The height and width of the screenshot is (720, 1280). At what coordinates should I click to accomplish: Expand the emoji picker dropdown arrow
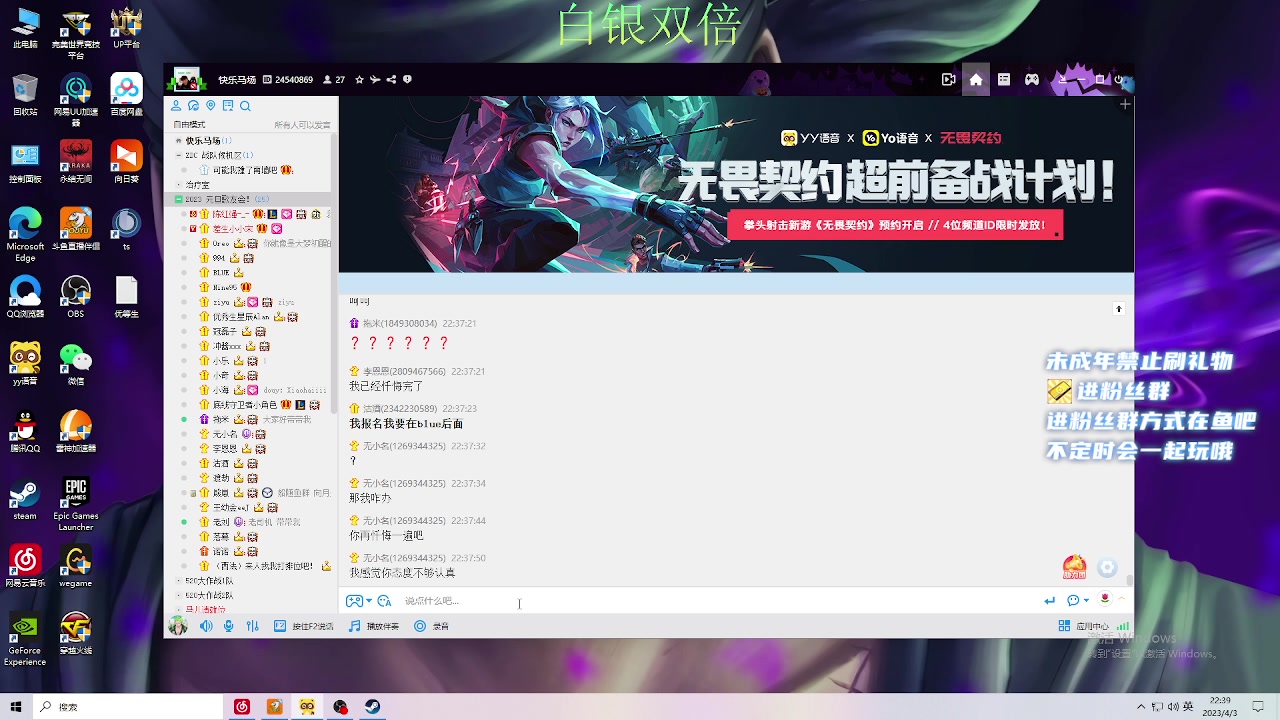(x=369, y=600)
